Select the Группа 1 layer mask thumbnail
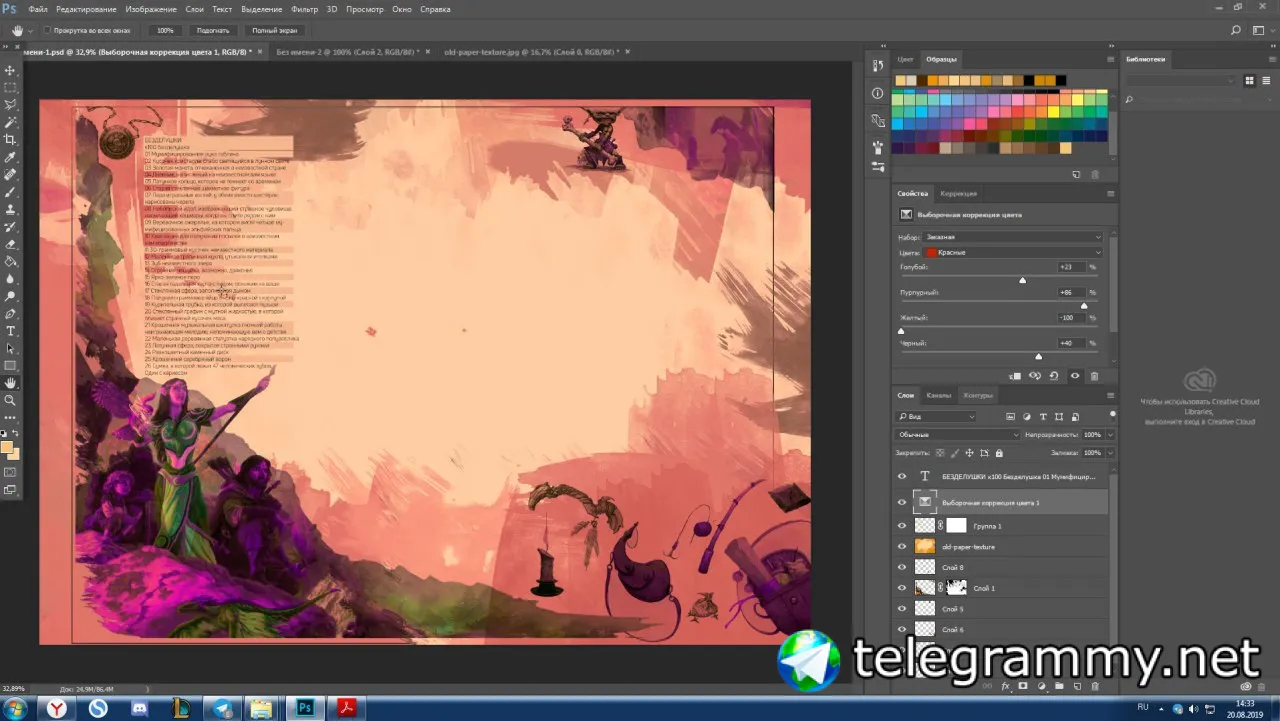1280x721 pixels. pos(957,525)
